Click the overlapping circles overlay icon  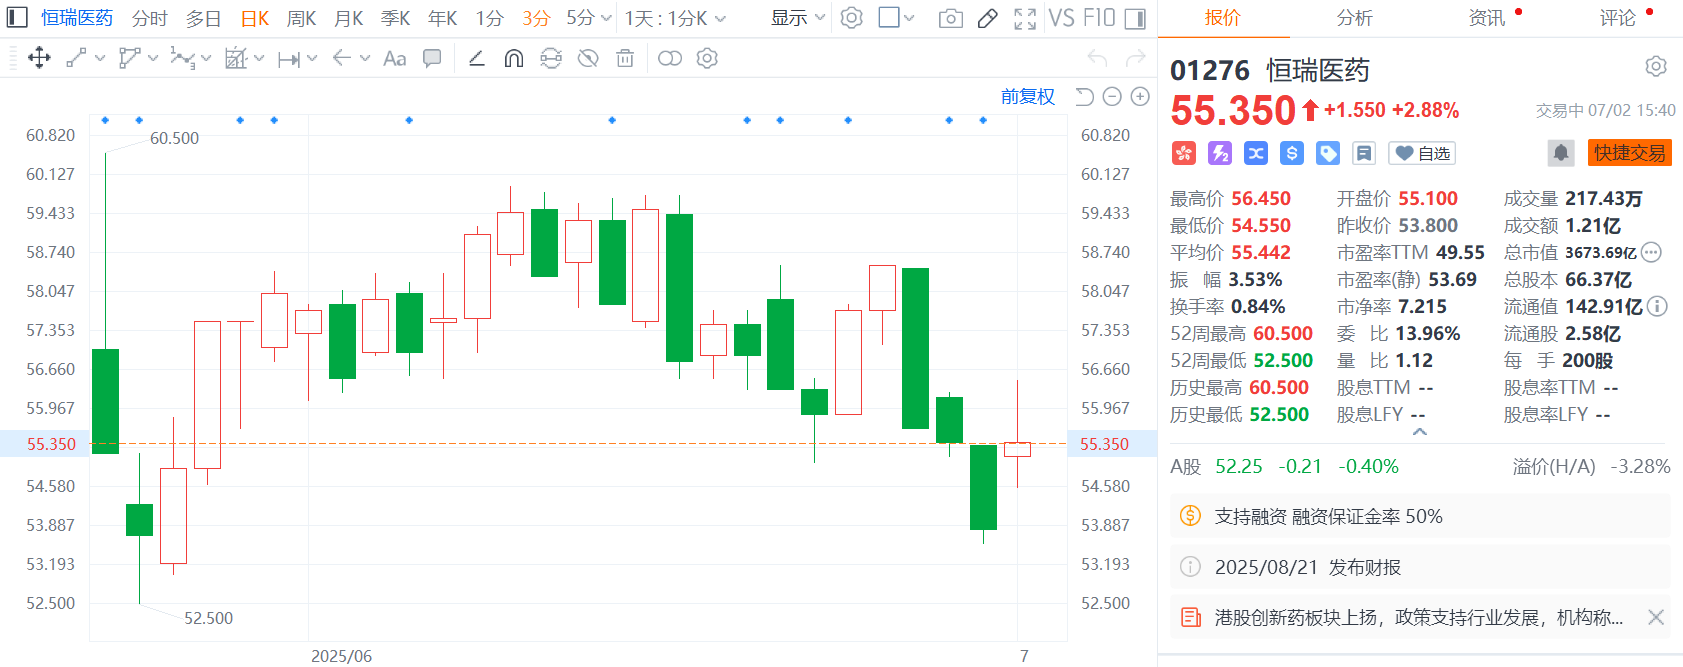[670, 58]
